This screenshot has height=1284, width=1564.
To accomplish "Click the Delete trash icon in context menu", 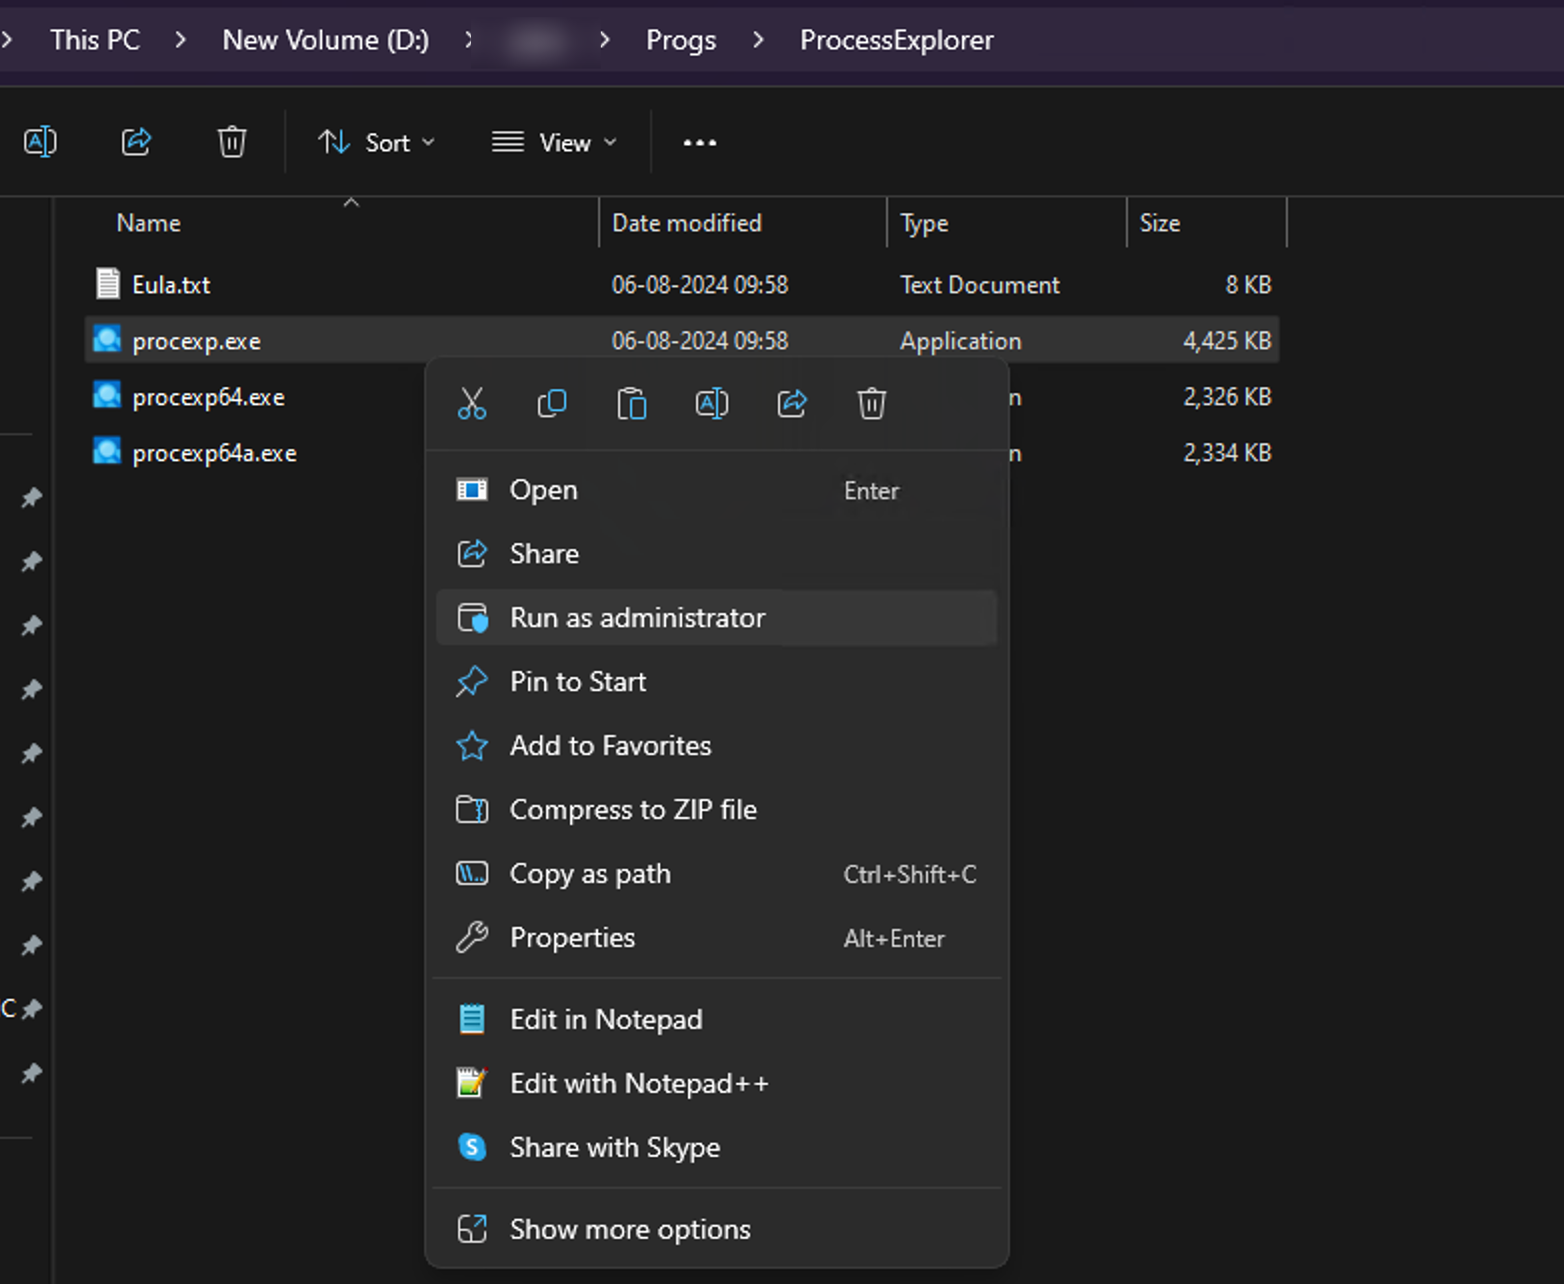I will pos(871,404).
